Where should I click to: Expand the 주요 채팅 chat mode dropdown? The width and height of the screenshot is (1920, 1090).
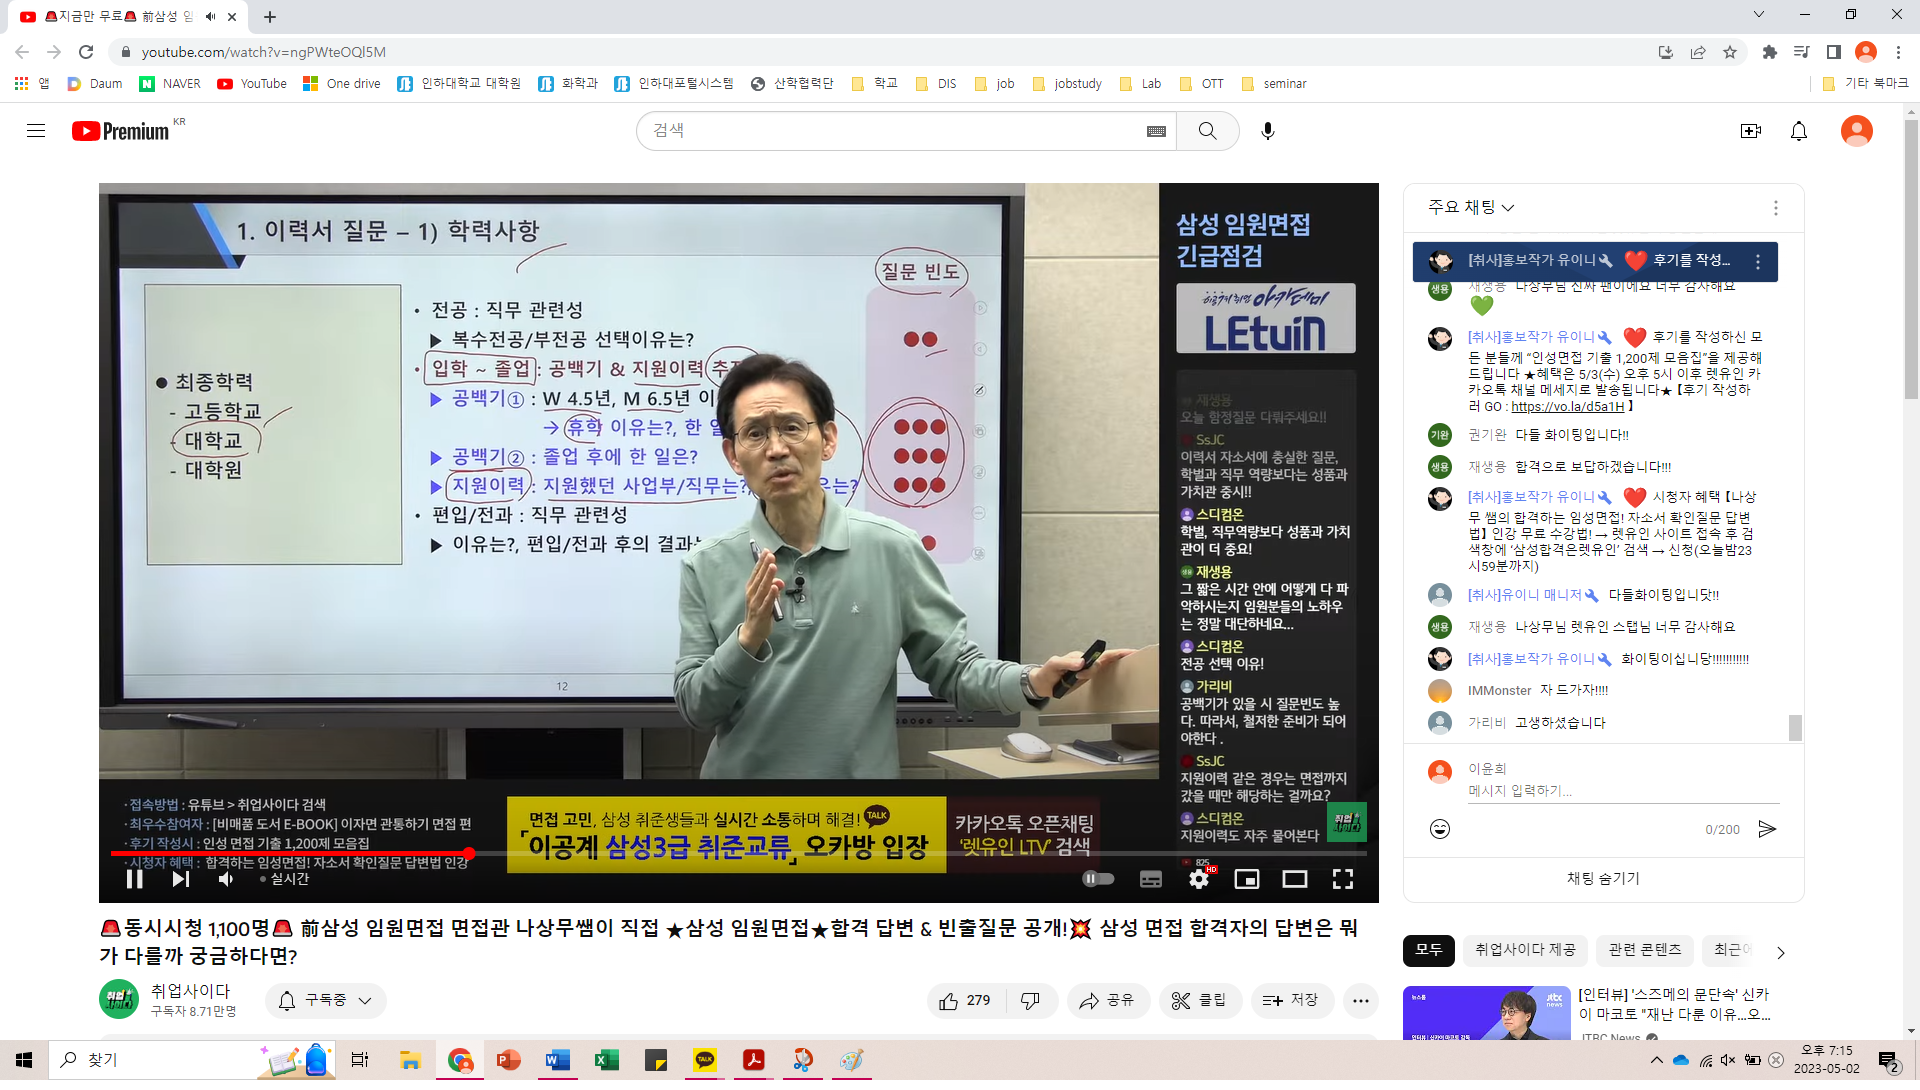[x=1471, y=207]
